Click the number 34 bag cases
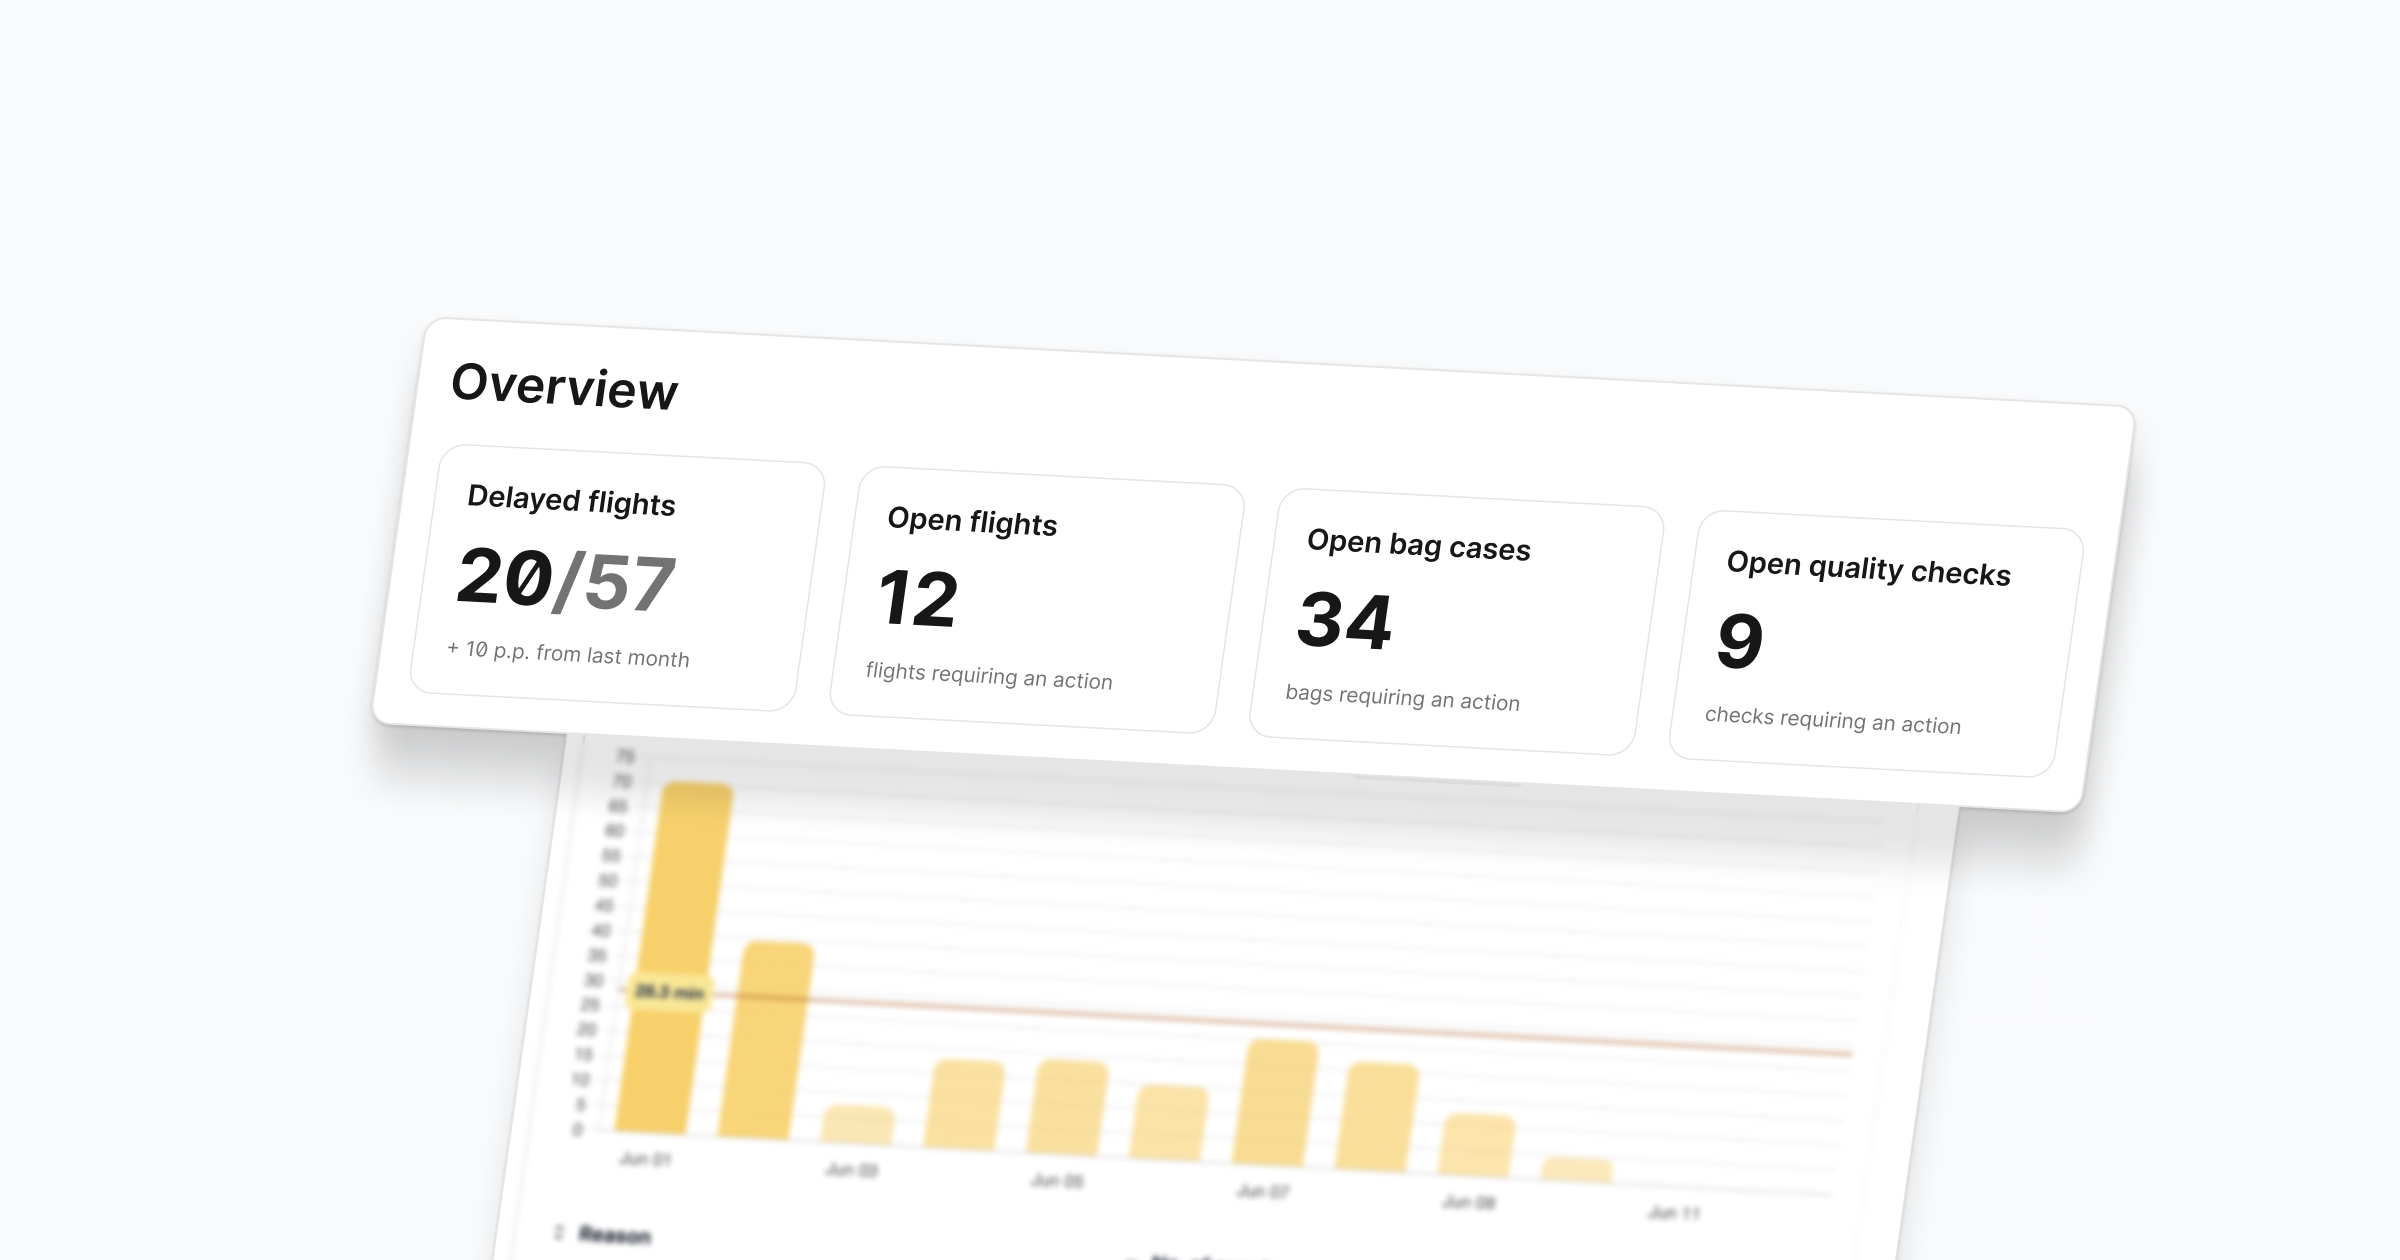2400x1260 pixels. point(1344,621)
